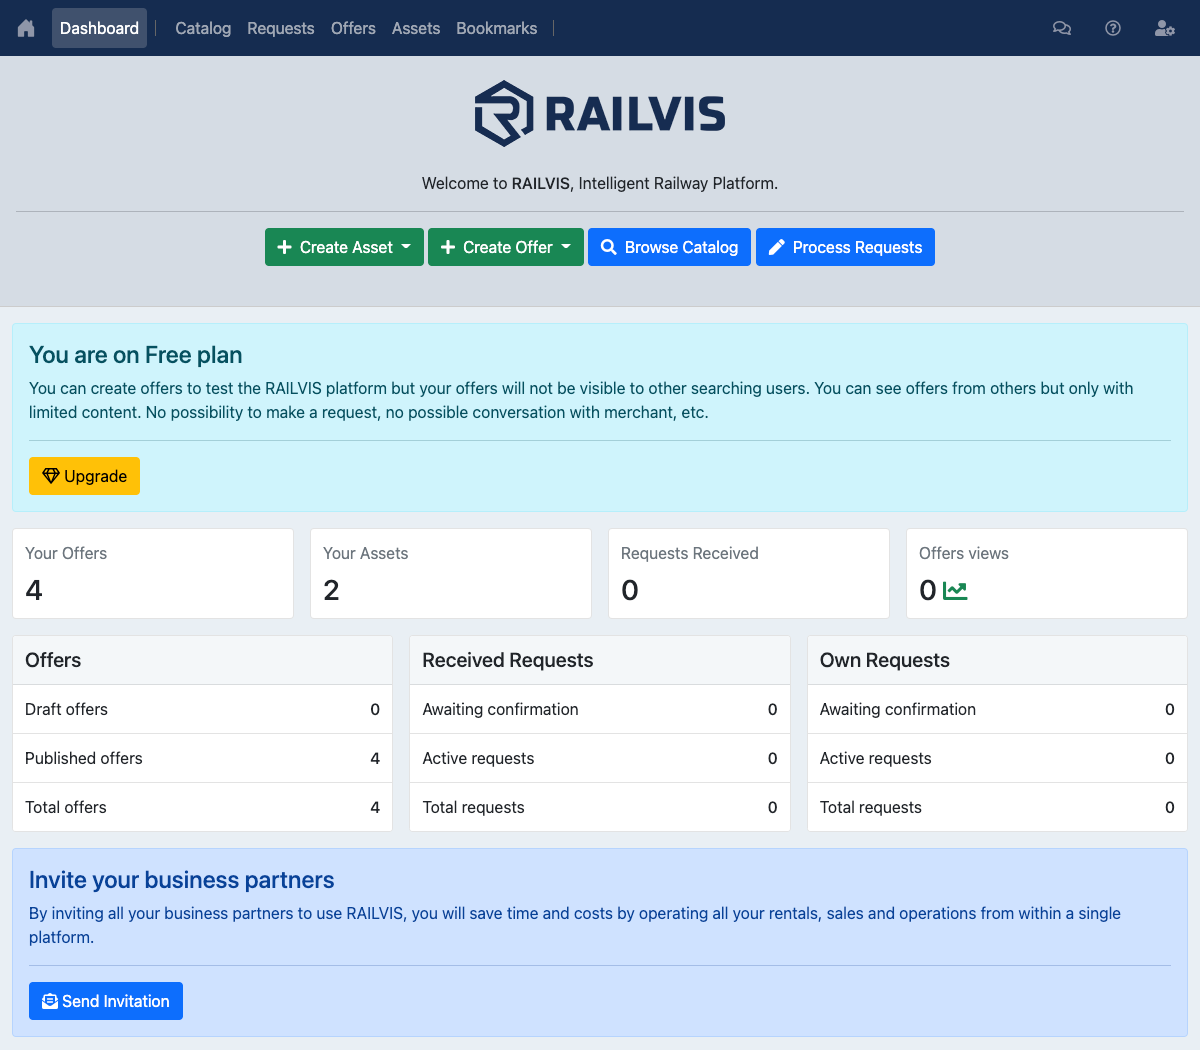Select Own Requests Awaiting confirmation row
The image size is (1200, 1050).
click(x=997, y=709)
